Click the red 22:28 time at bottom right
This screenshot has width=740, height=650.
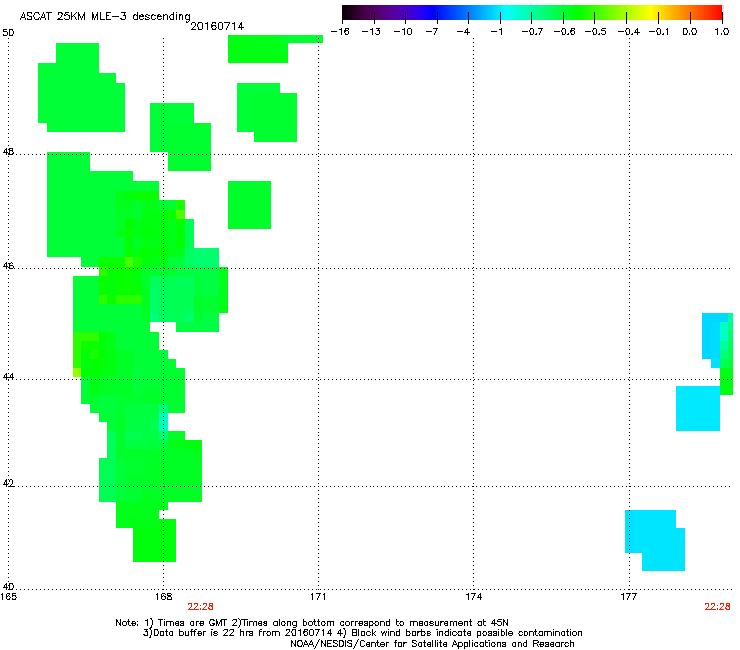pos(717,607)
